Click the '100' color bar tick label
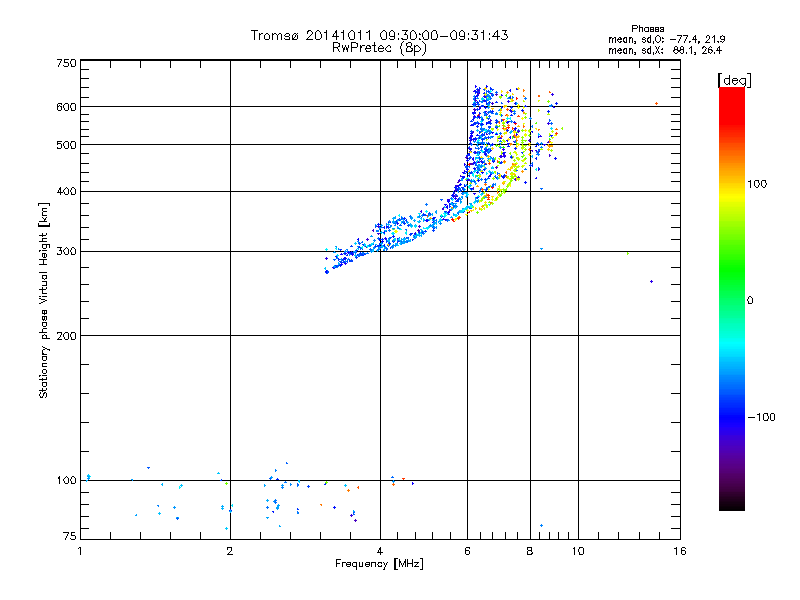800x600 pixels. pyautogui.click(x=757, y=184)
